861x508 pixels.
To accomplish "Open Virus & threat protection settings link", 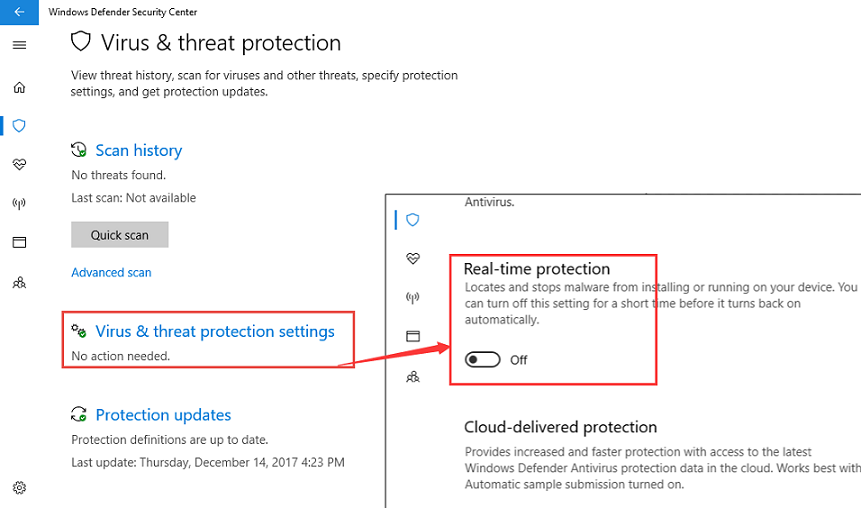I will [x=215, y=332].
